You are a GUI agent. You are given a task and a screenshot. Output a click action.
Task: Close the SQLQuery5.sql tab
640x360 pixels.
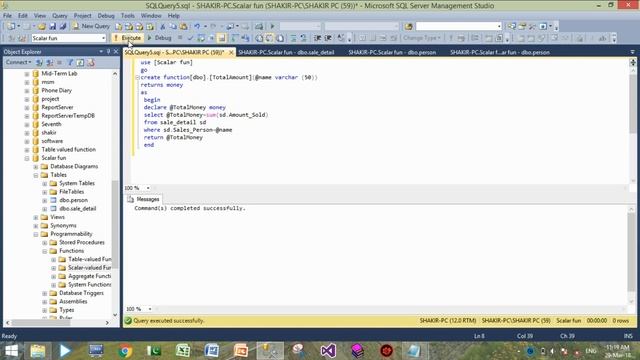tap(231, 53)
